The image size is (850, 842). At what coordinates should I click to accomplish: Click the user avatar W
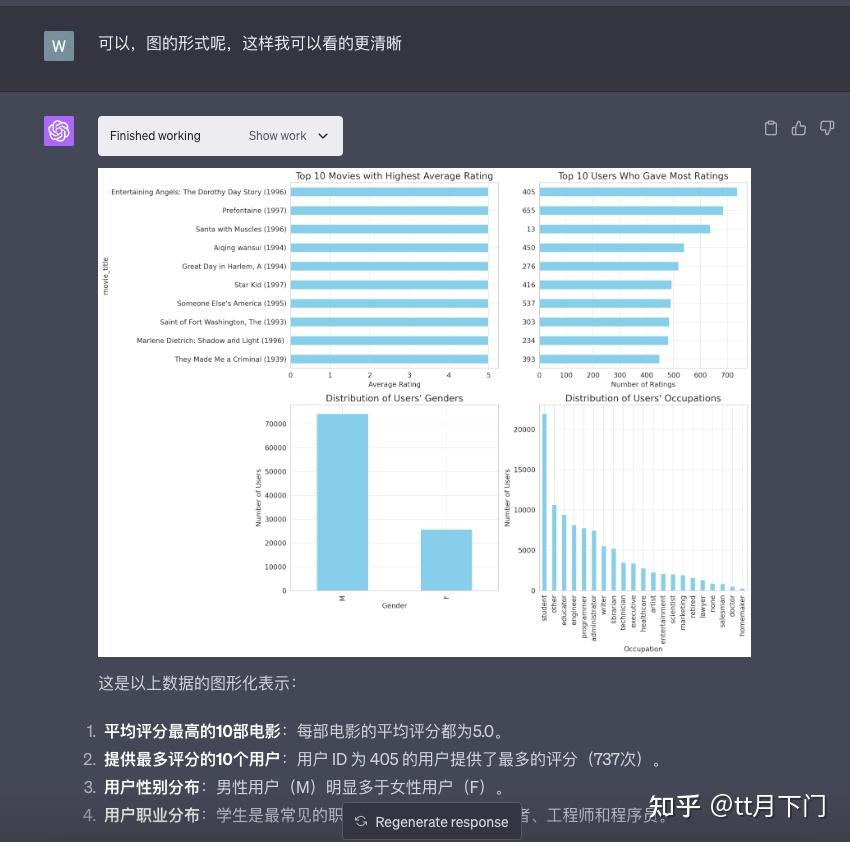(59, 46)
